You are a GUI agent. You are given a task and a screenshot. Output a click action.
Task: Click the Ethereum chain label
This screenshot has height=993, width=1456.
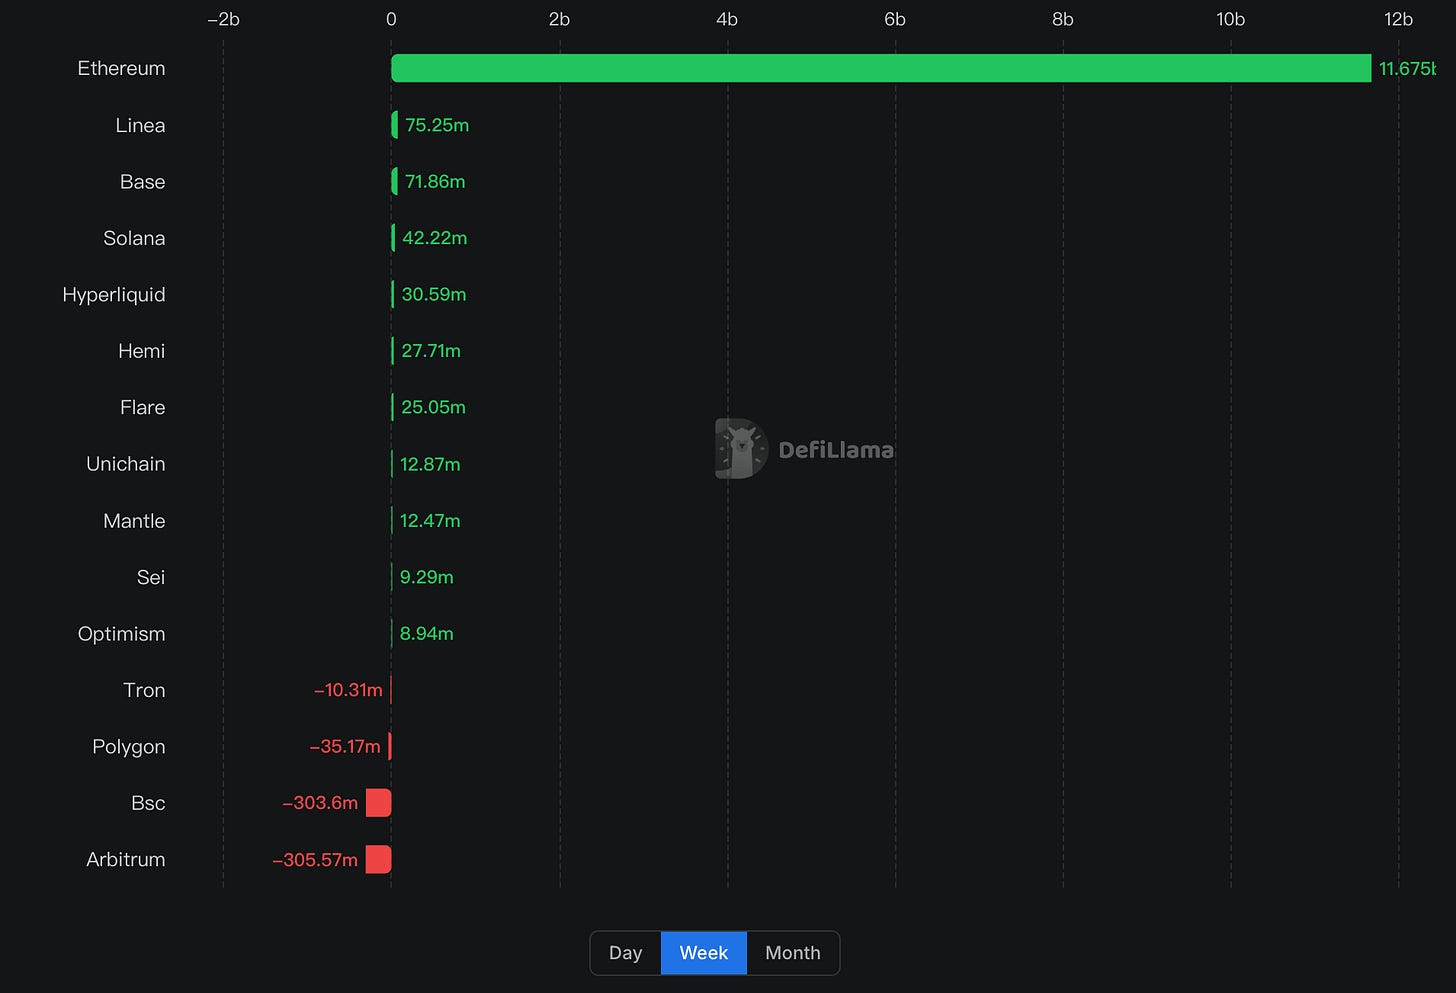point(121,68)
